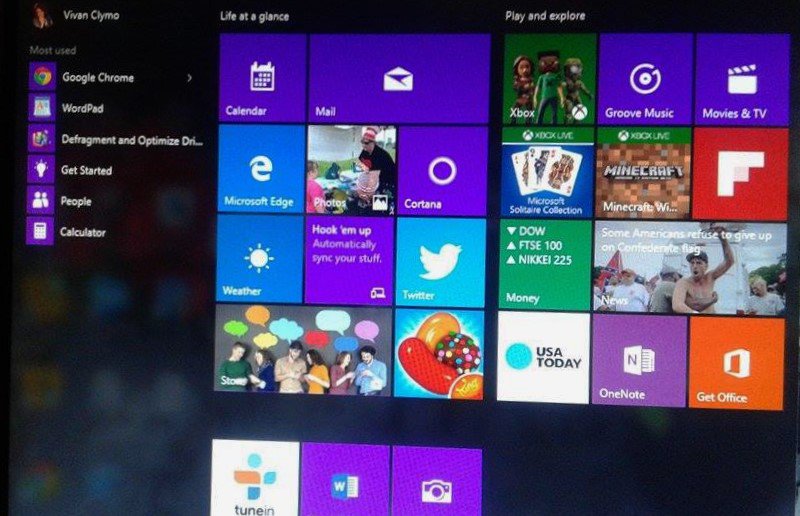Open the Mail tile
This screenshot has height=516, width=800.
coord(399,79)
